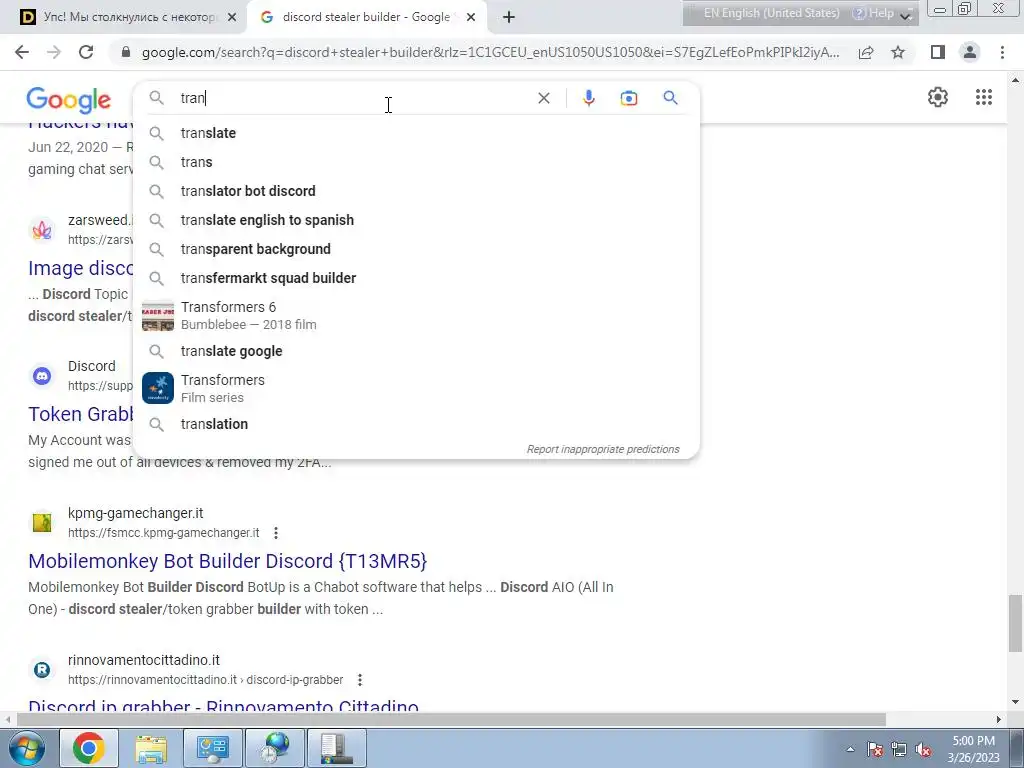Click the language bar Help button
Viewport: 1024px width, 768px height.
[873, 13]
